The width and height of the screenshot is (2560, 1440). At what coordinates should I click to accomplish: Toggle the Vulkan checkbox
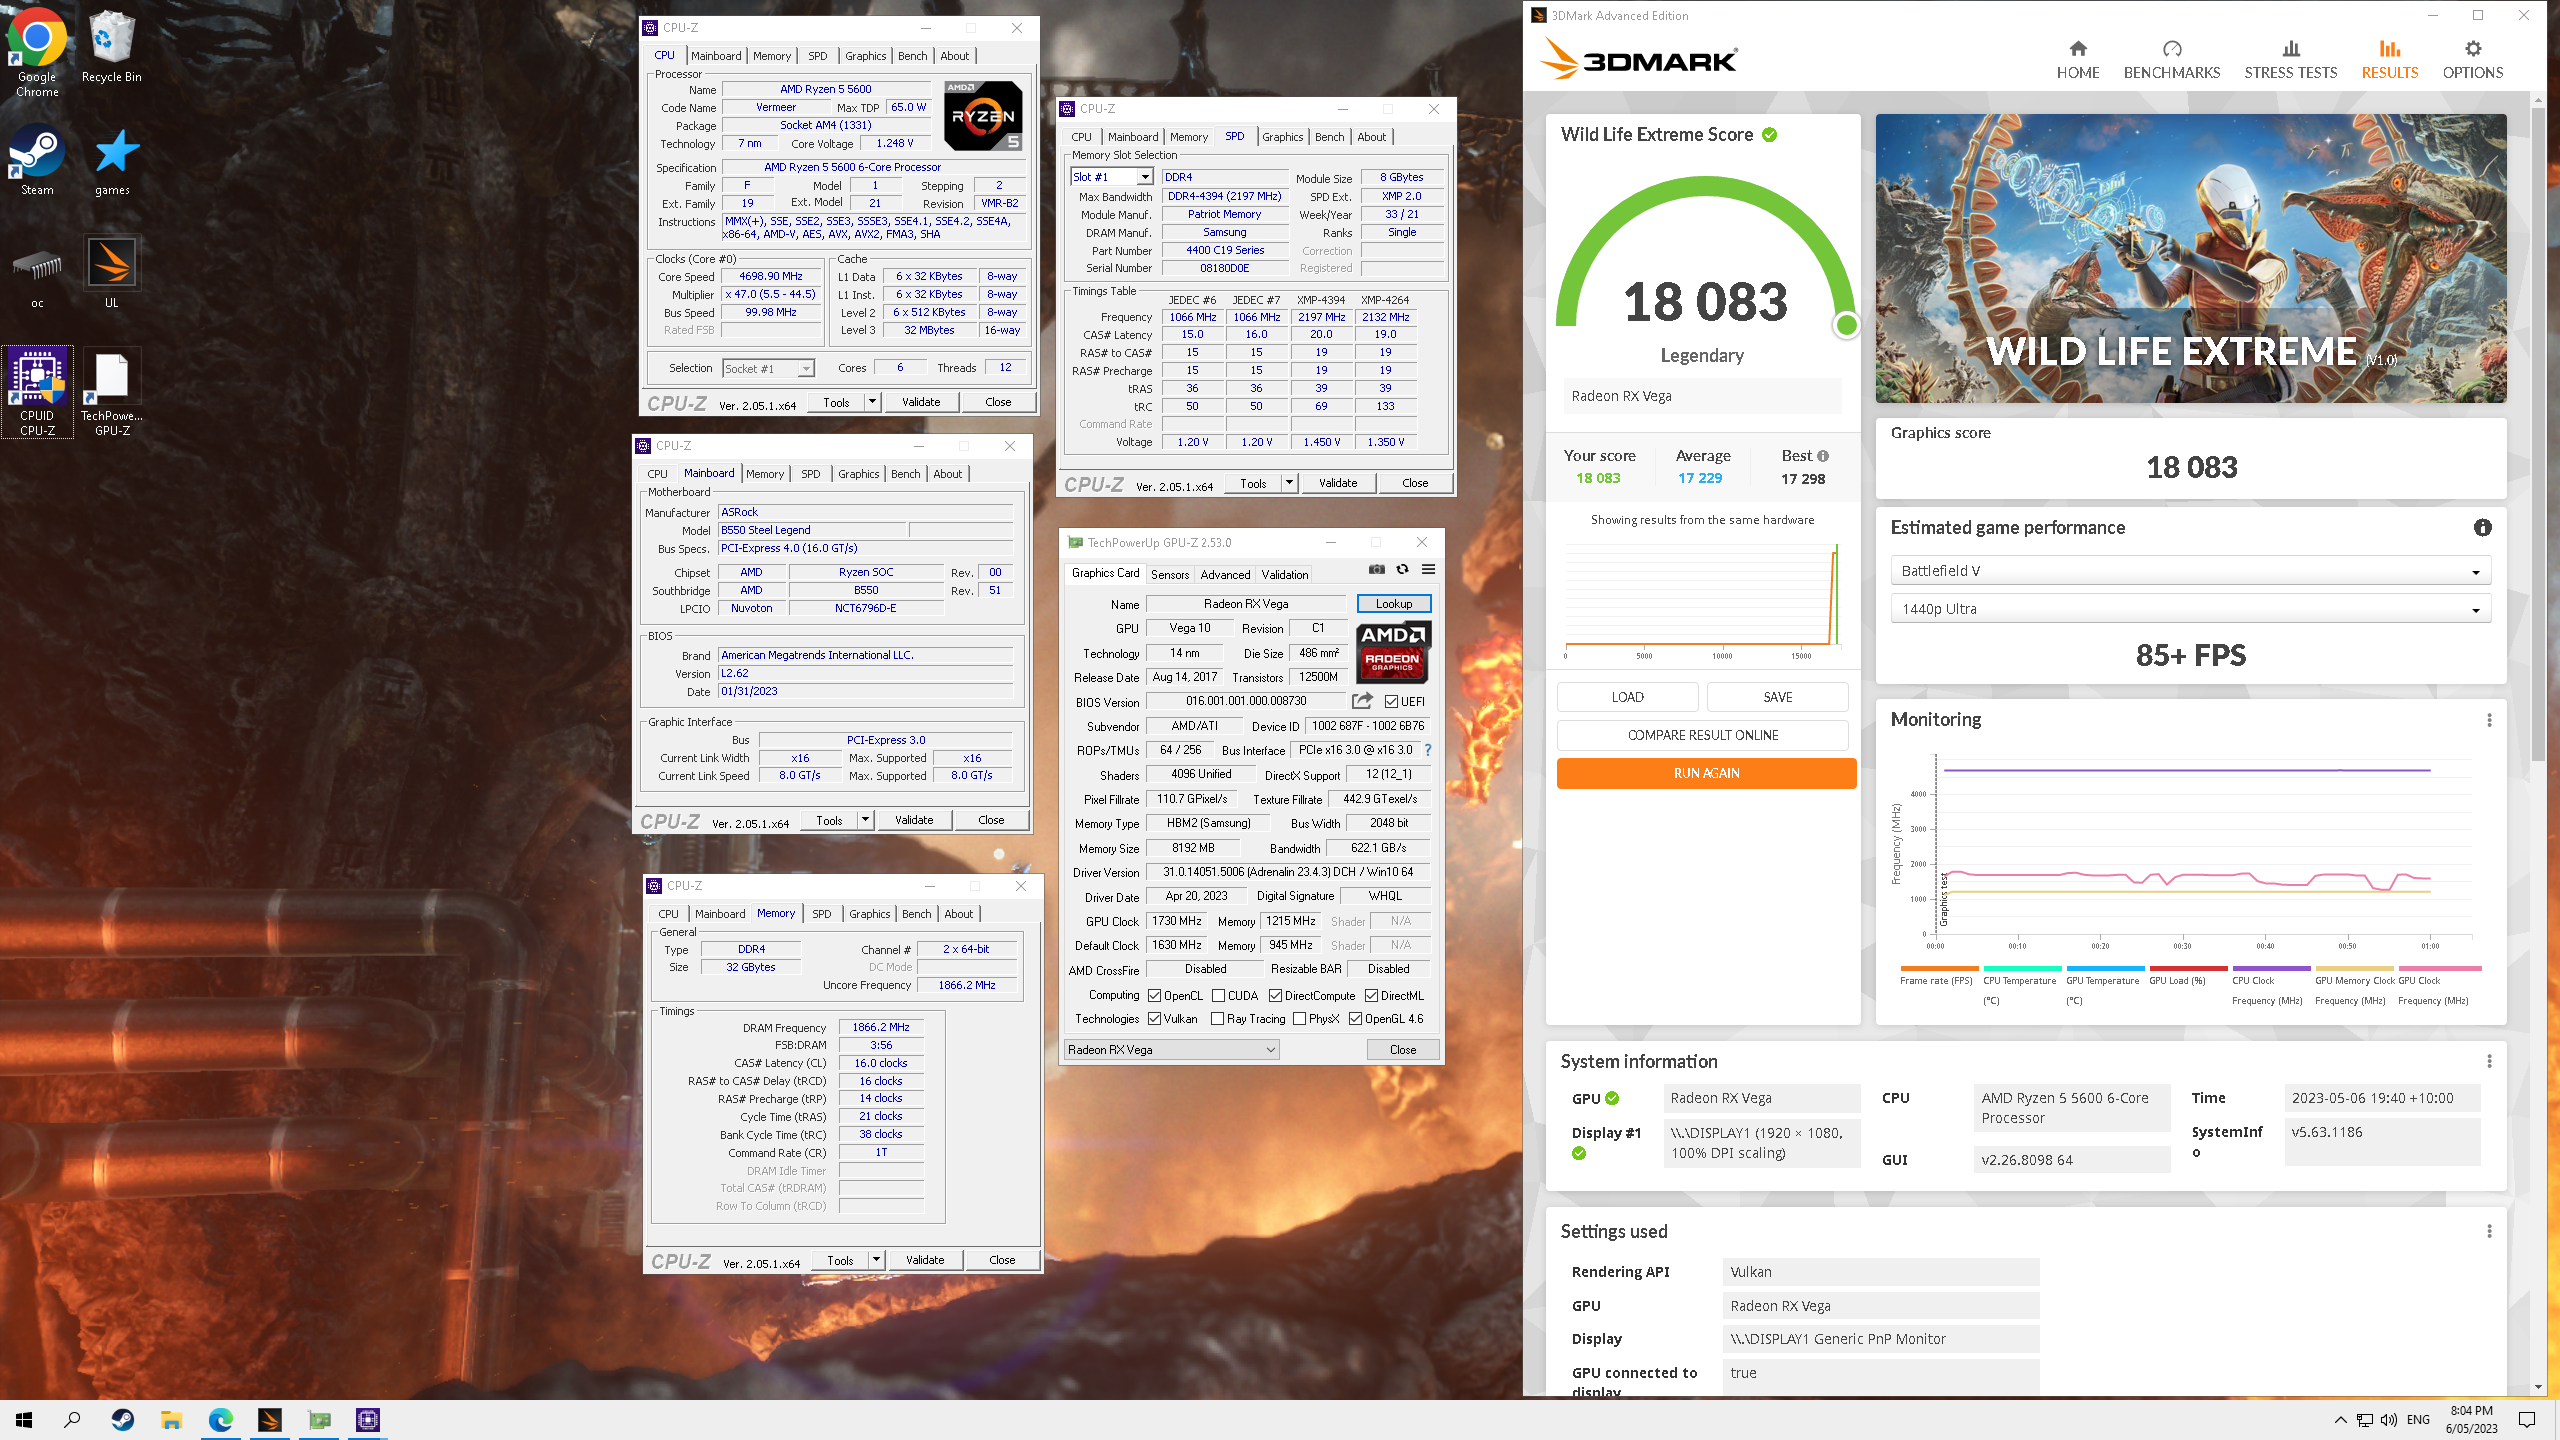[1154, 1019]
